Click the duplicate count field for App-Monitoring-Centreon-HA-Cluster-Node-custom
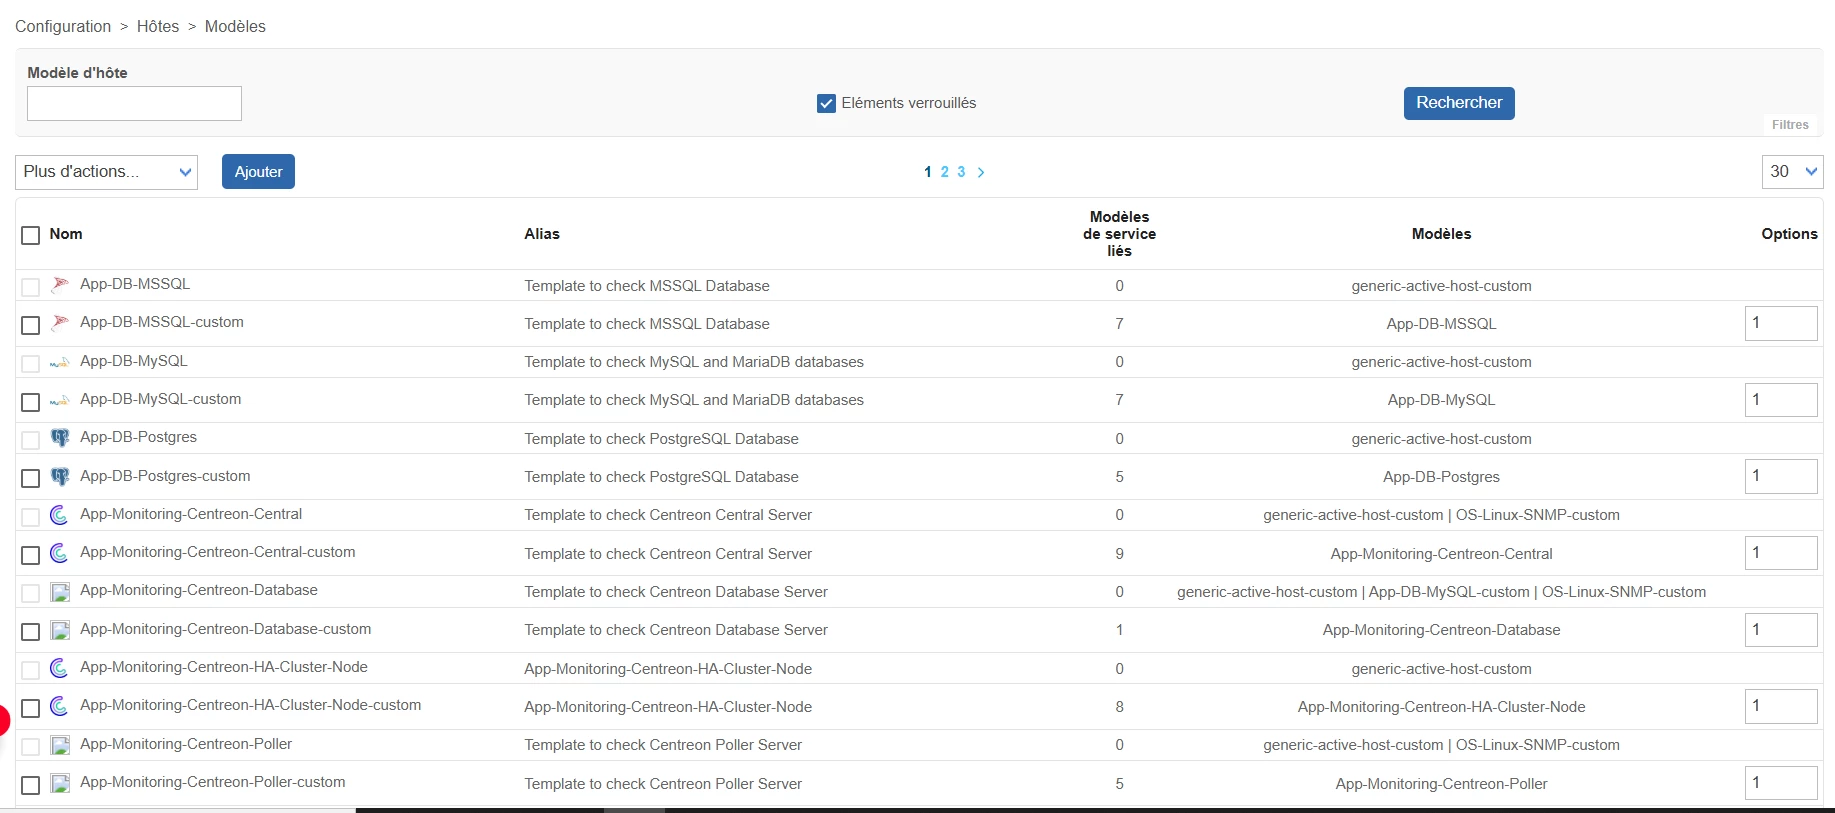This screenshot has height=813, width=1835. click(x=1780, y=706)
